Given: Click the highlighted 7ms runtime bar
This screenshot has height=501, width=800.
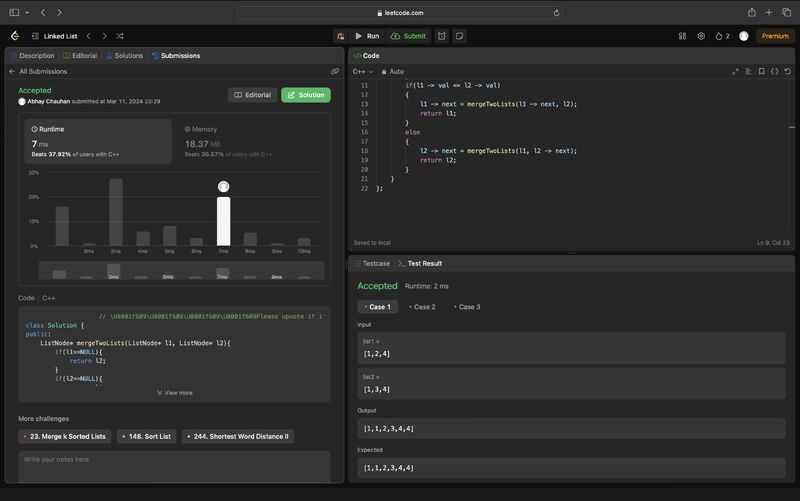Looking at the screenshot, I should click(x=223, y=221).
